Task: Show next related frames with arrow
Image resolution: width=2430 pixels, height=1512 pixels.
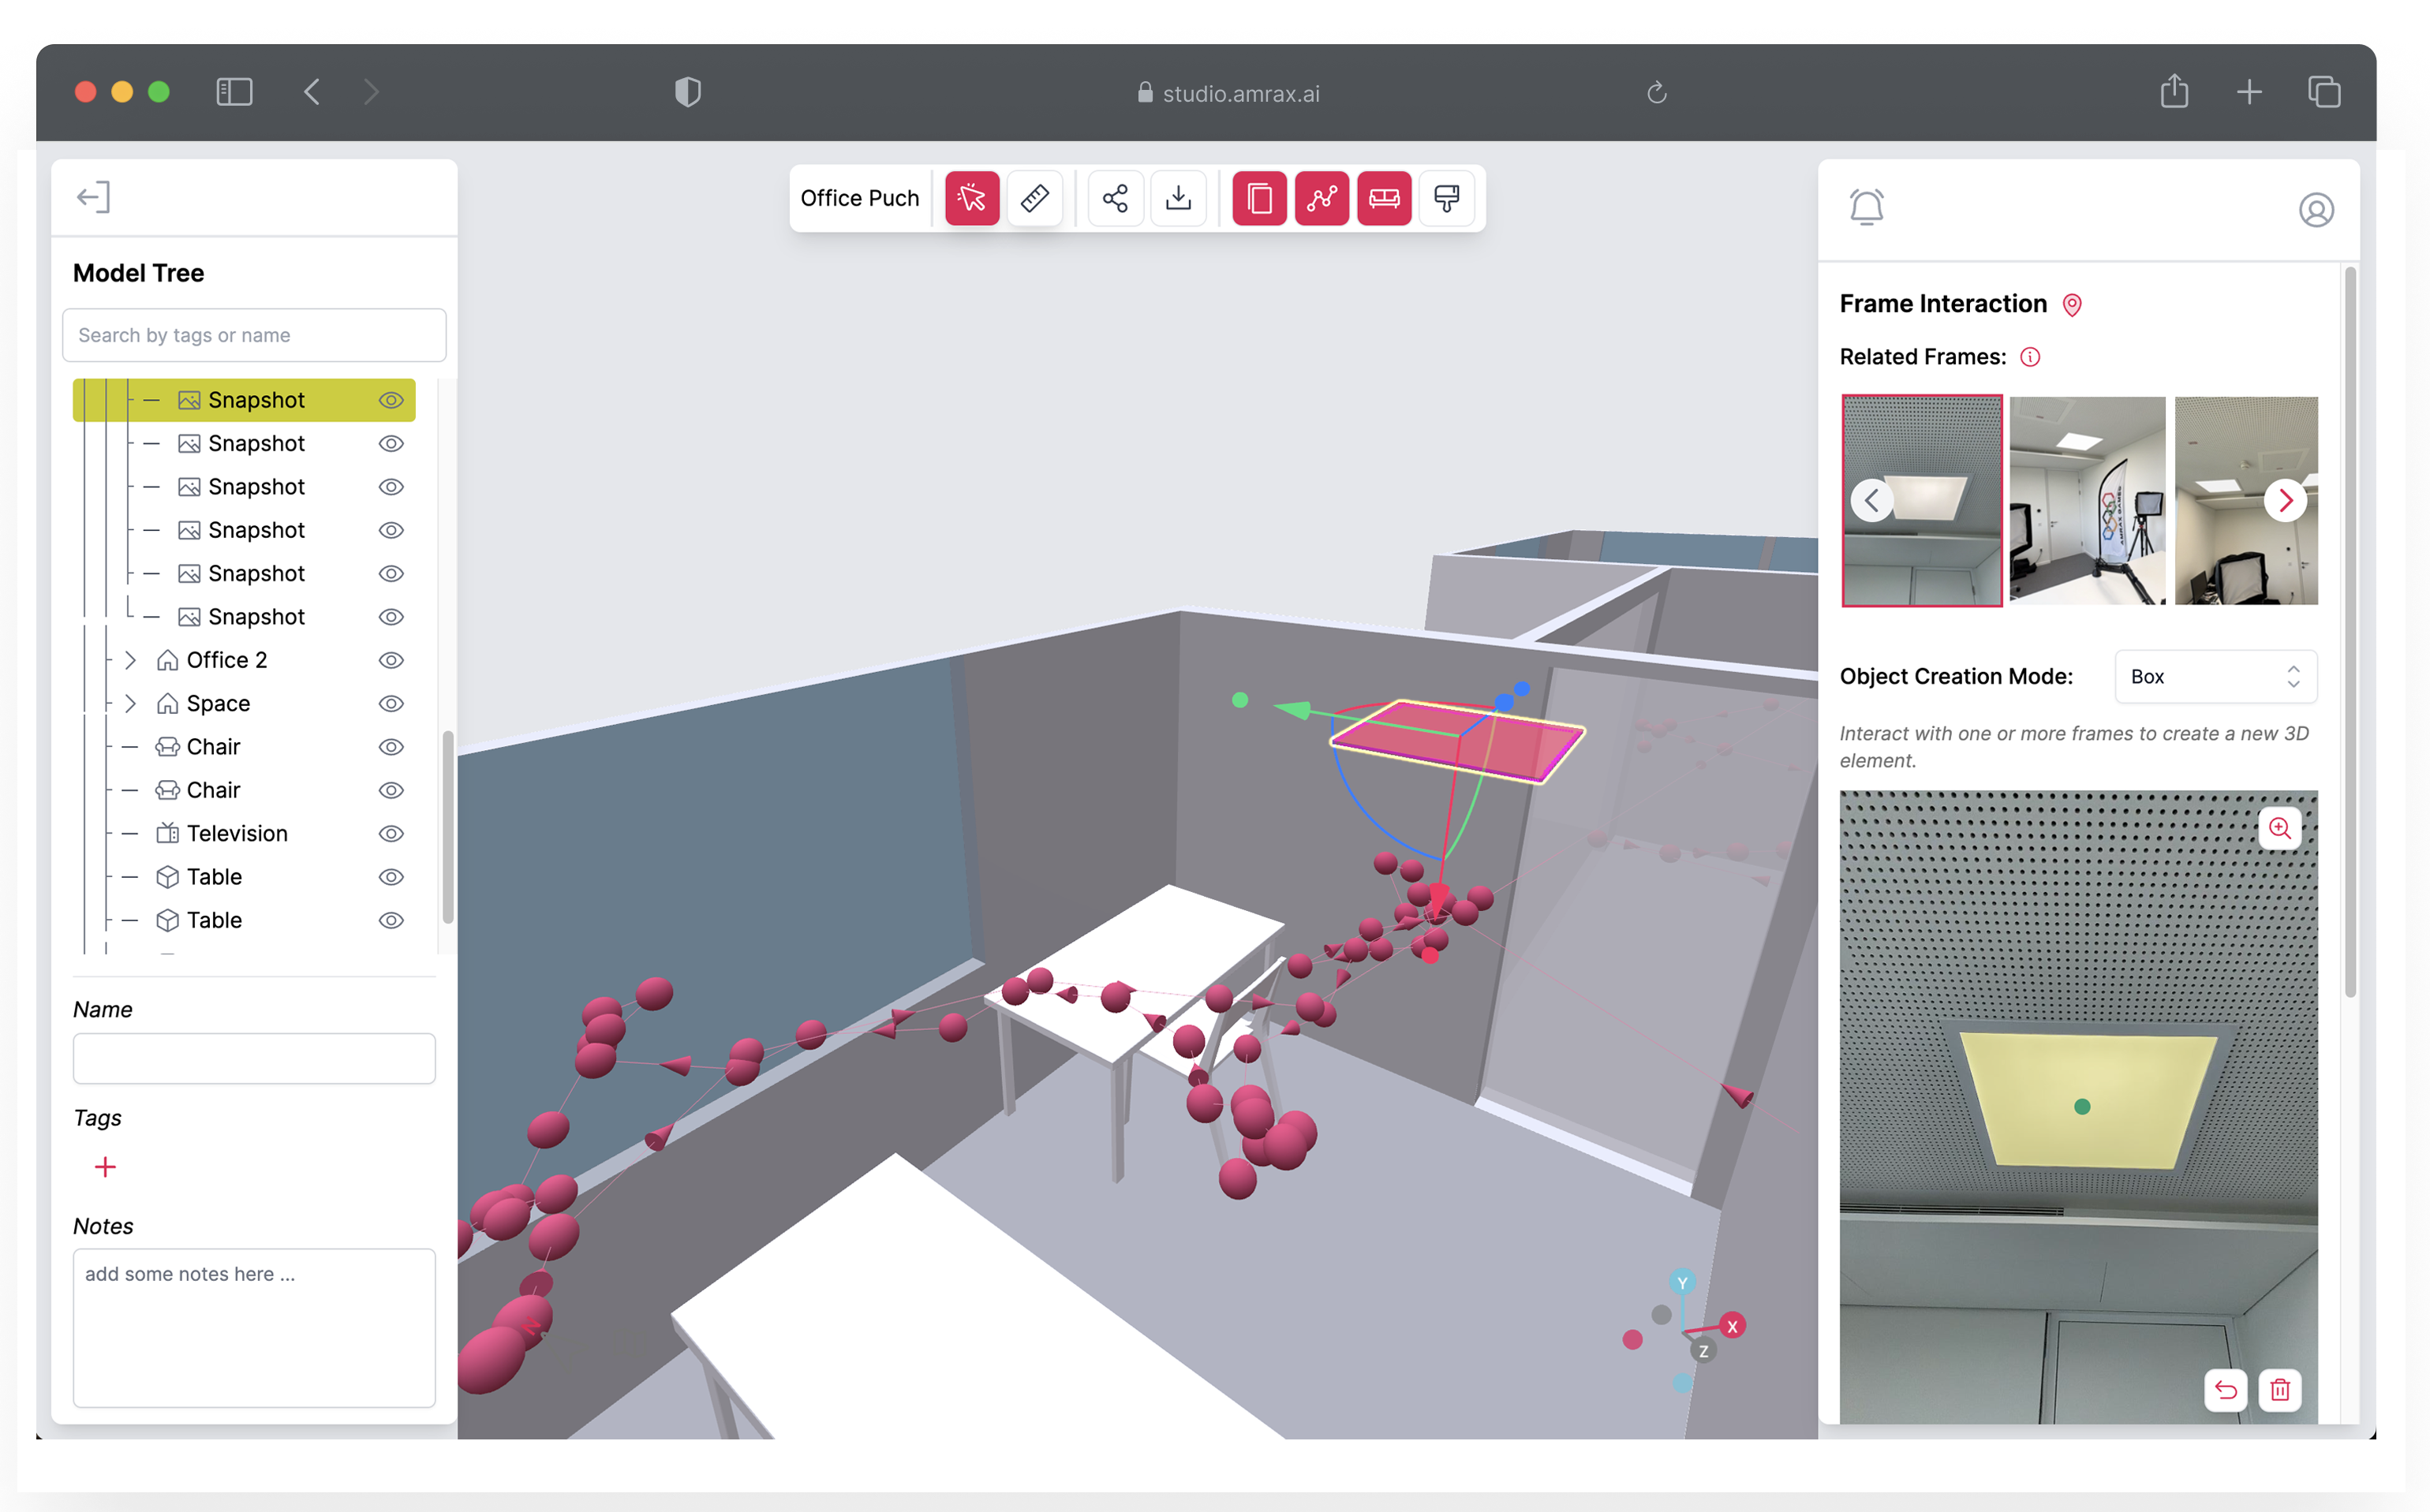Action: click(2284, 500)
